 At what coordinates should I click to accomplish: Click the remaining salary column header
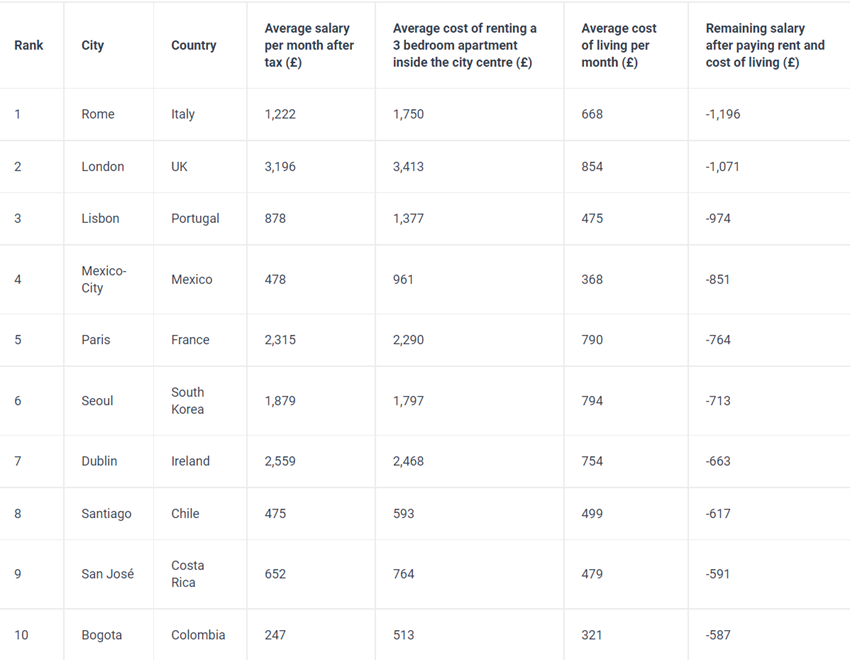point(765,46)
